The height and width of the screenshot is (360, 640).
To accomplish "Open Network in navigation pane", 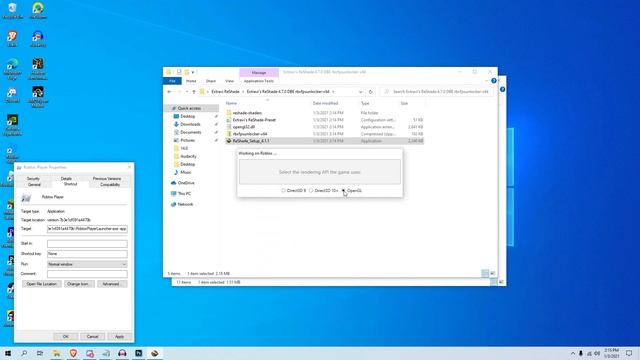I will click(185, 204).
